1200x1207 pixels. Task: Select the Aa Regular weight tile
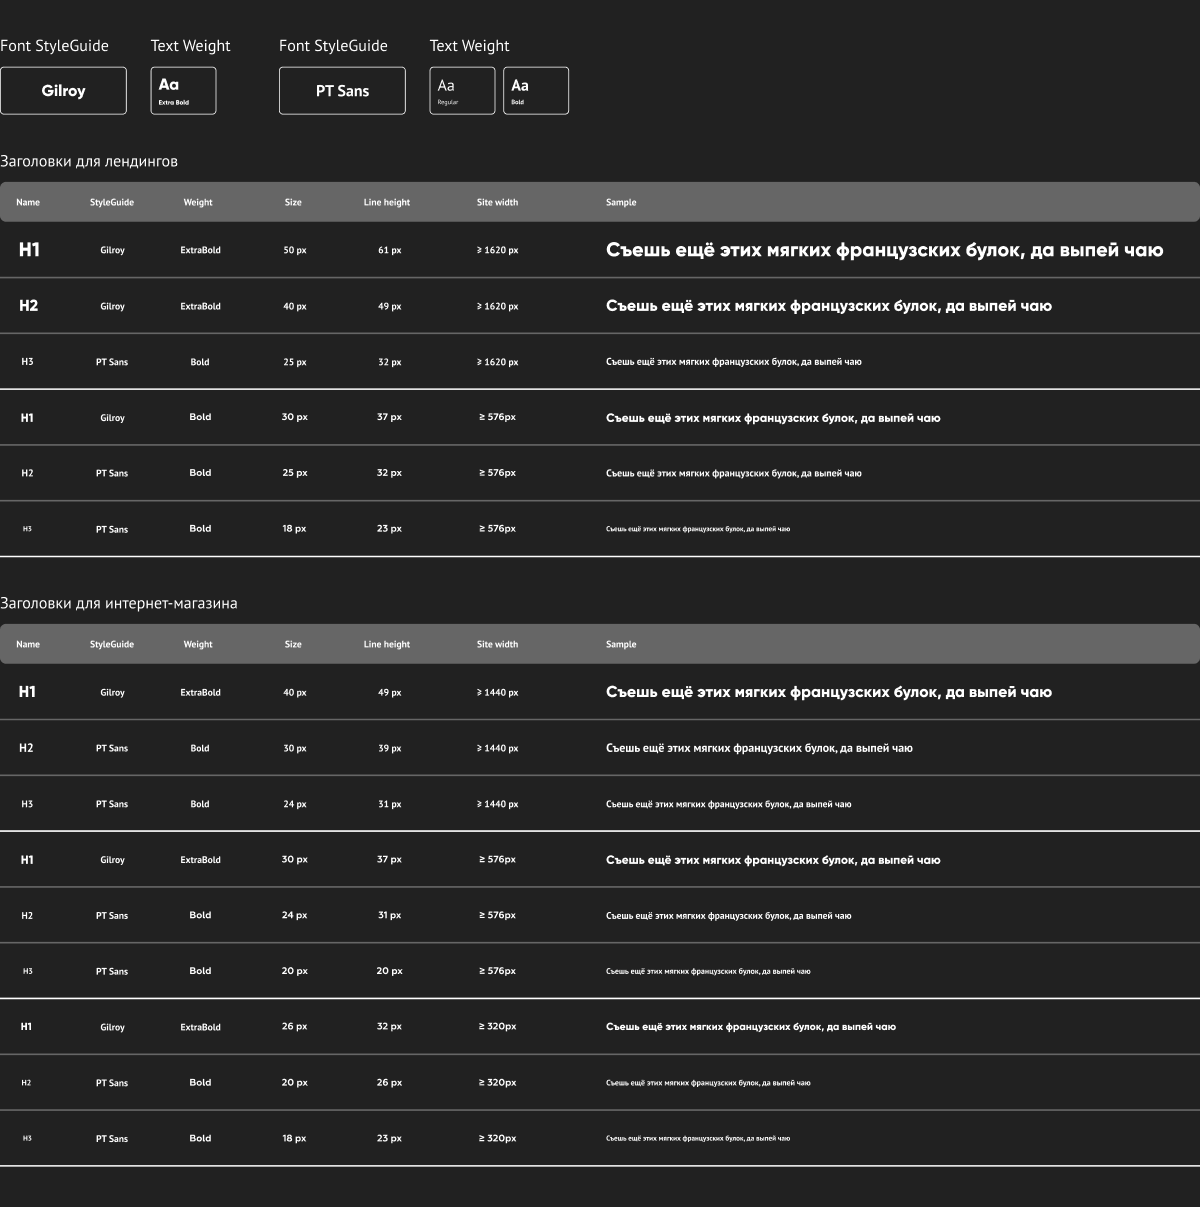[x=462, y=91]
